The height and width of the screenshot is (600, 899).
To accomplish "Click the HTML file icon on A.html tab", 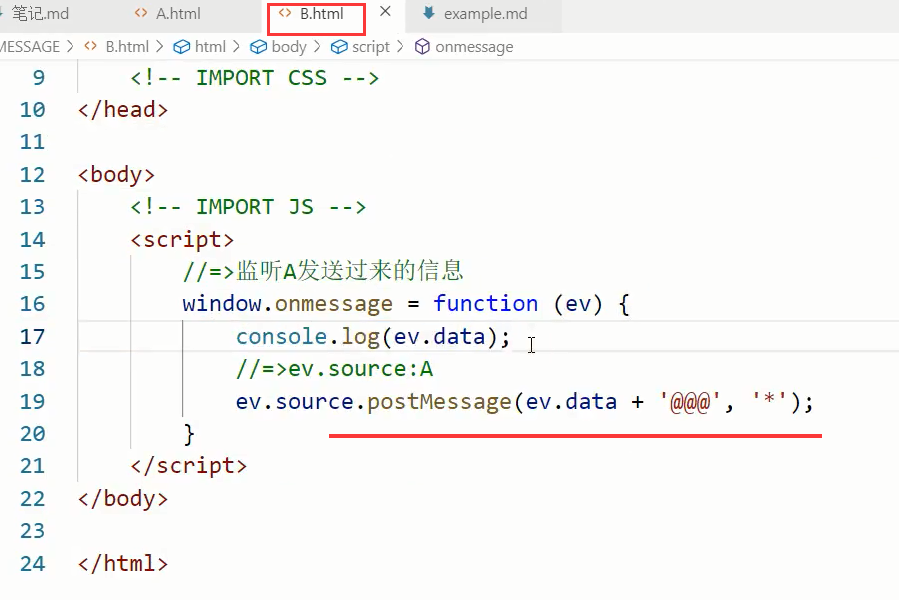I will pyautogui.click(x=140, y=13).
